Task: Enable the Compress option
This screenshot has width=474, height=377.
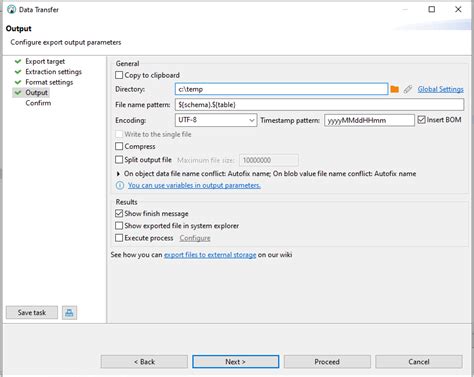Action: click(119, 146)
